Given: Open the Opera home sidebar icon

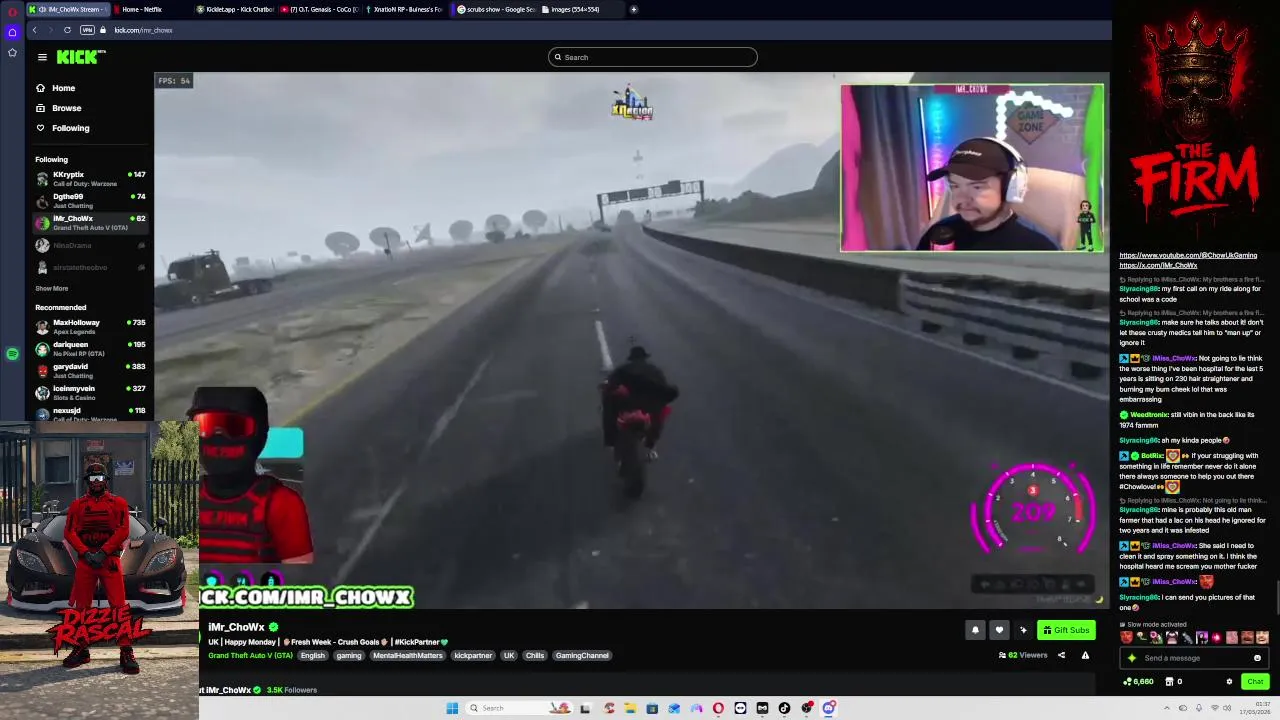Looking at the screenshot, I should point(12,33).
